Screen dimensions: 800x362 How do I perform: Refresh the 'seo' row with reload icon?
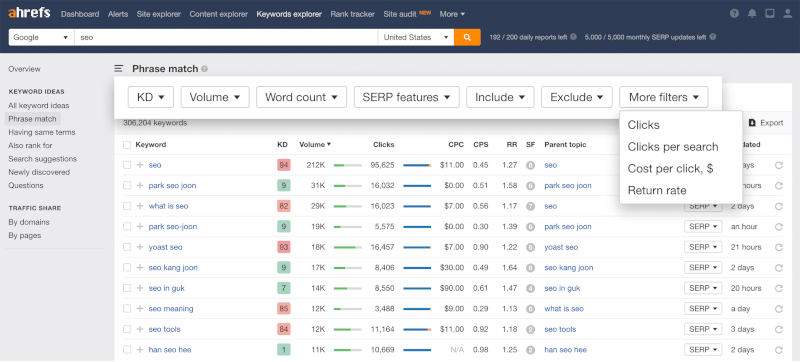pos(779,165)
